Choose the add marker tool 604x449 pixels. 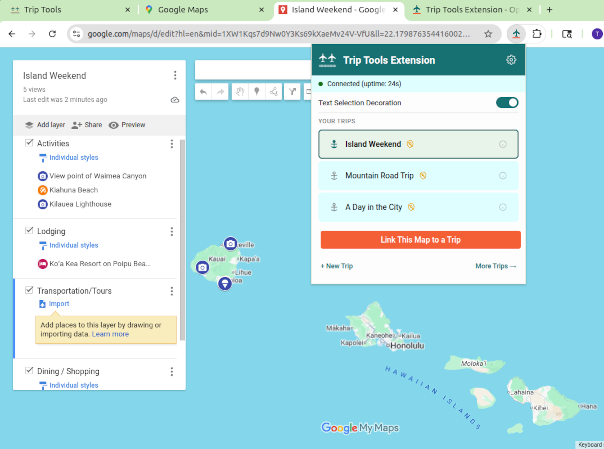(256, 92)
